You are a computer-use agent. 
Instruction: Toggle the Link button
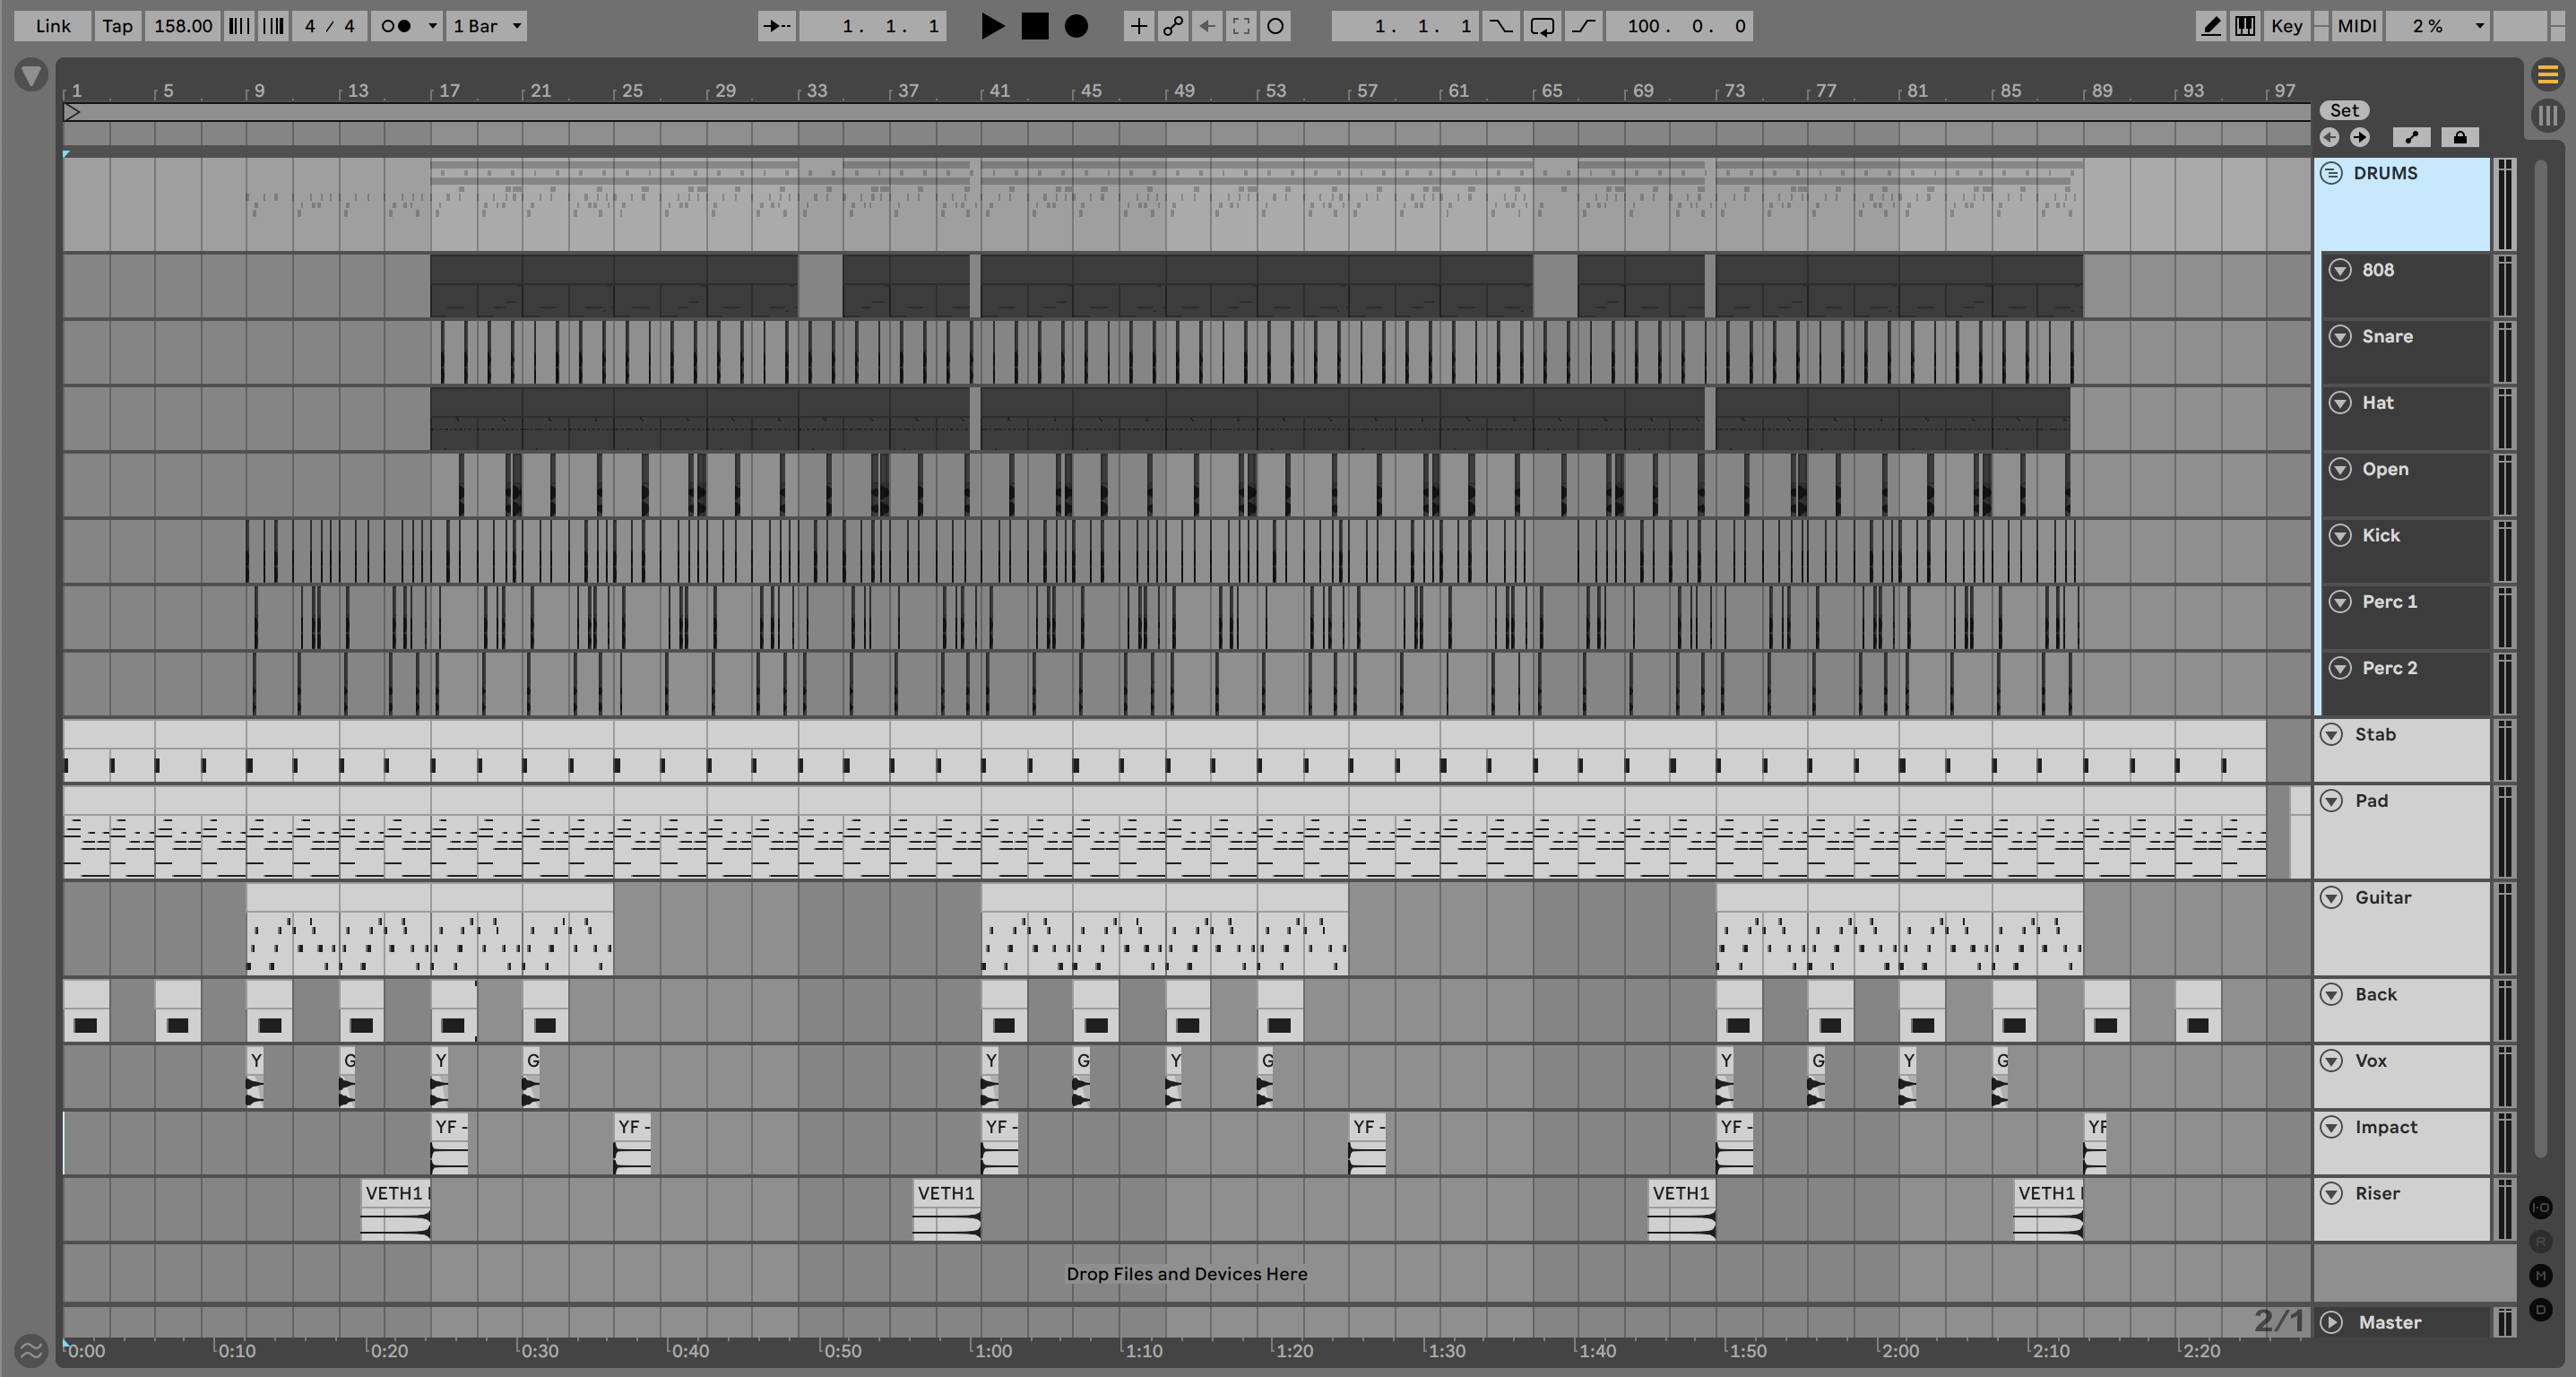coord(53,26)
